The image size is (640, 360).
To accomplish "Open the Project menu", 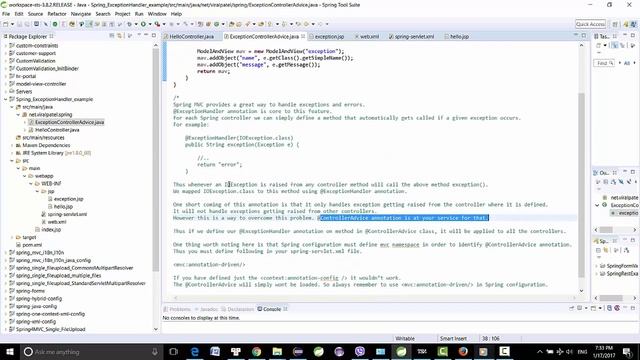I will pos(122,13).
